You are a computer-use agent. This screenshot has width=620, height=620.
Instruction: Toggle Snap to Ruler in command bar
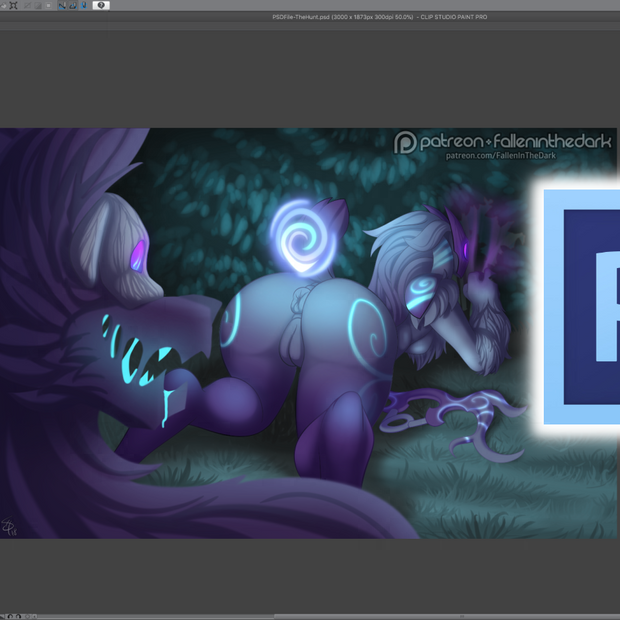click(62, 6)
